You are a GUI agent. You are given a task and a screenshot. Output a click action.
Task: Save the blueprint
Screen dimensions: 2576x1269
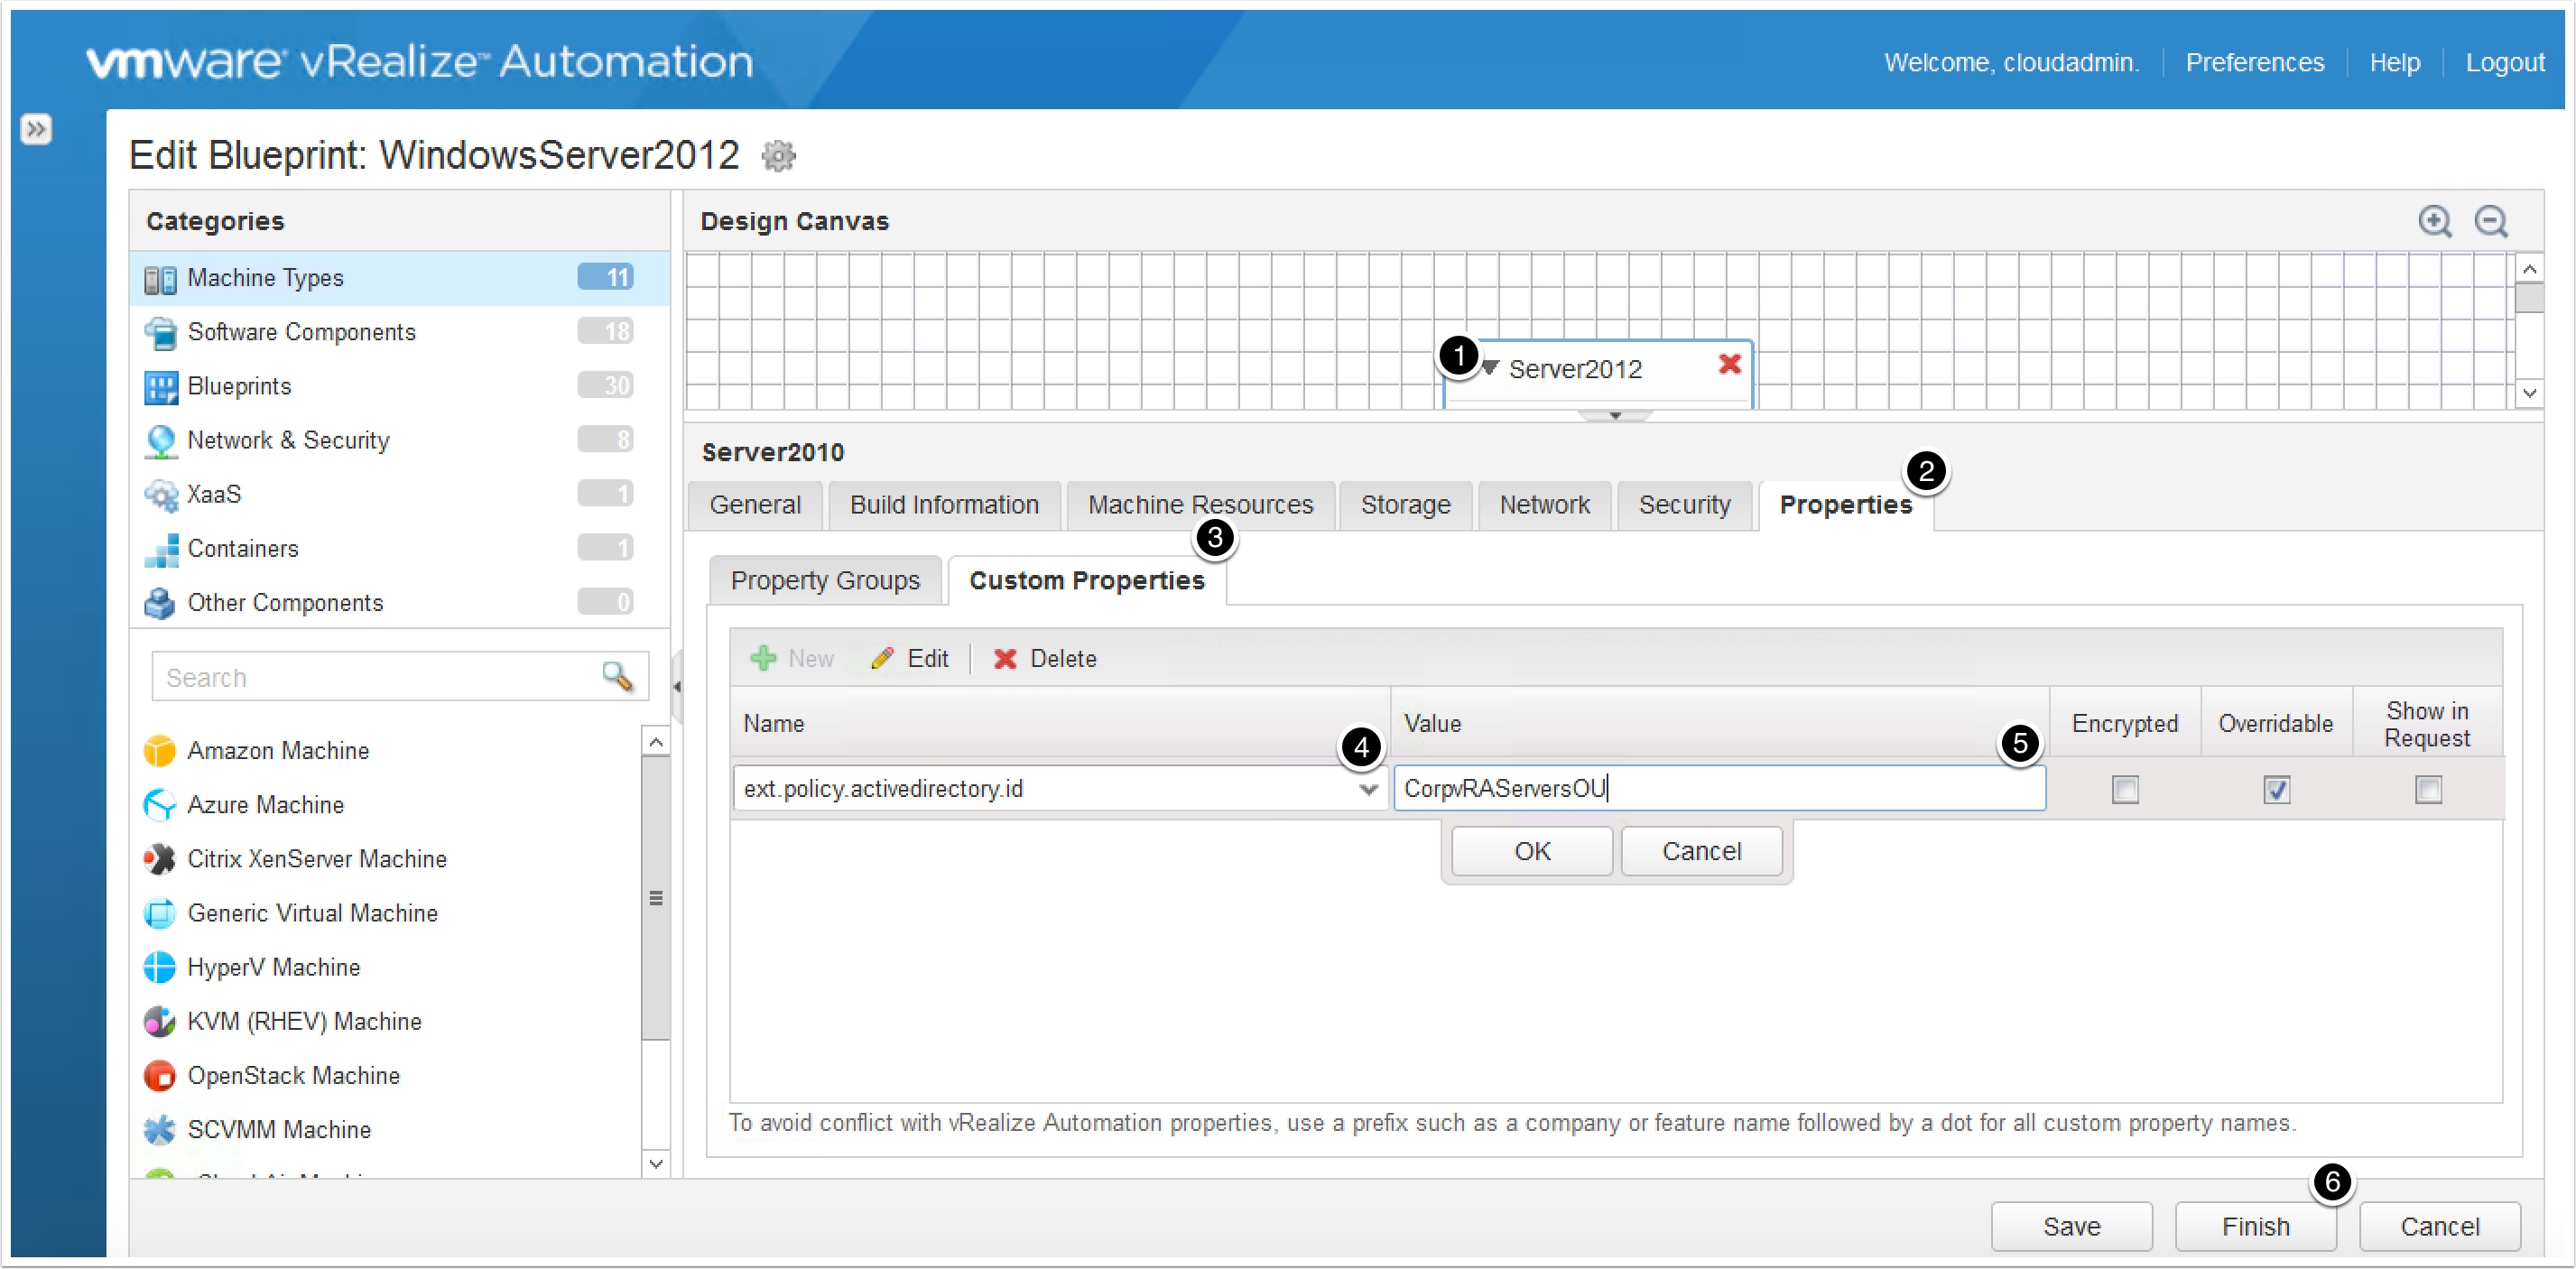pos(2071,1226)
